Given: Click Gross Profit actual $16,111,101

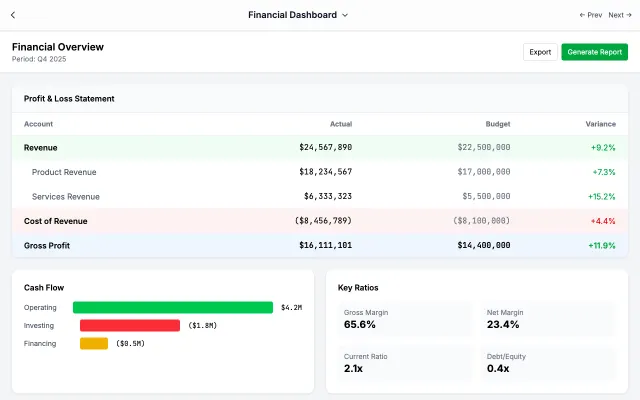Looking at the screenshot, I should pos(325,245).
